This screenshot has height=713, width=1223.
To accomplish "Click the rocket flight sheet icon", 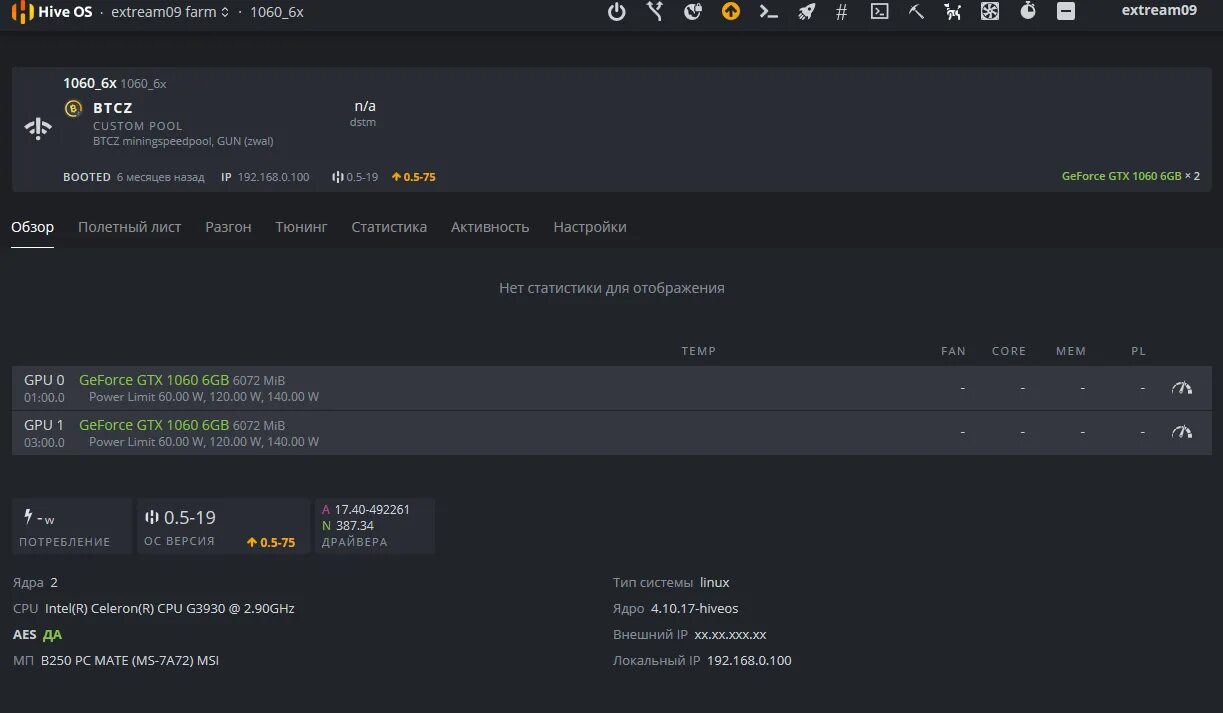I will coord(806,12).
